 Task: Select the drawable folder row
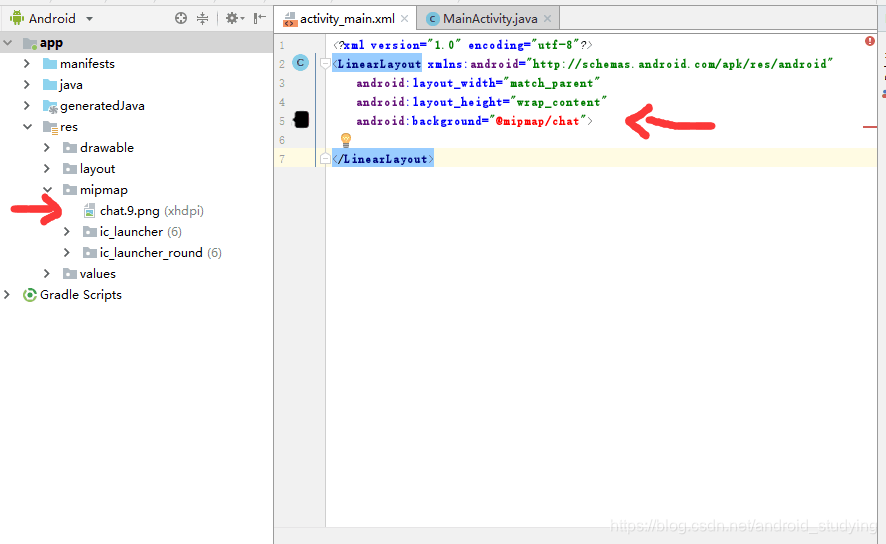tap(136, 147)
